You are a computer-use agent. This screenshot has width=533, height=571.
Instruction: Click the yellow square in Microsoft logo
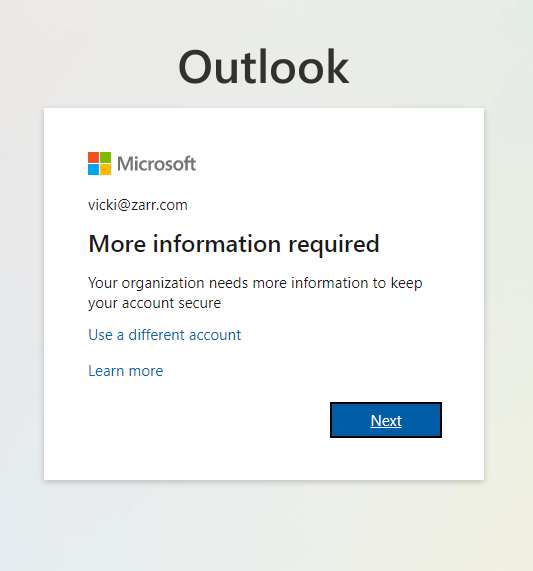click(106, 170)
